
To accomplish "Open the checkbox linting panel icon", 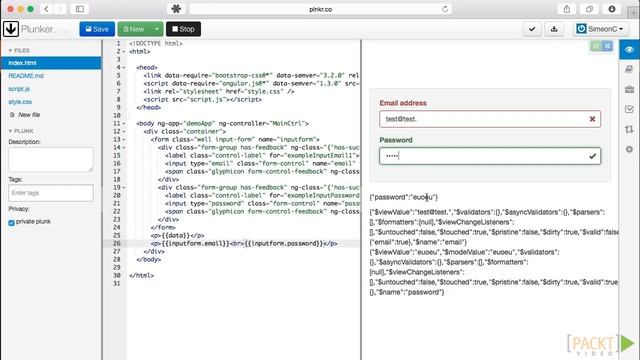I will pos(629,109).
